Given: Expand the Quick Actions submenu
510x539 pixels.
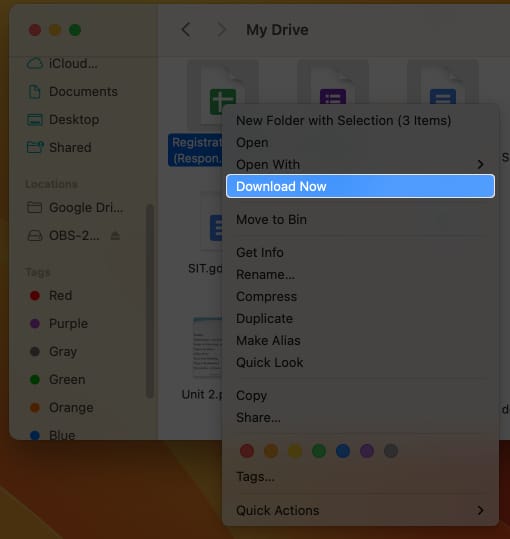Looking at the screenshot, I should pyautogui.click(x=360, y=510).
